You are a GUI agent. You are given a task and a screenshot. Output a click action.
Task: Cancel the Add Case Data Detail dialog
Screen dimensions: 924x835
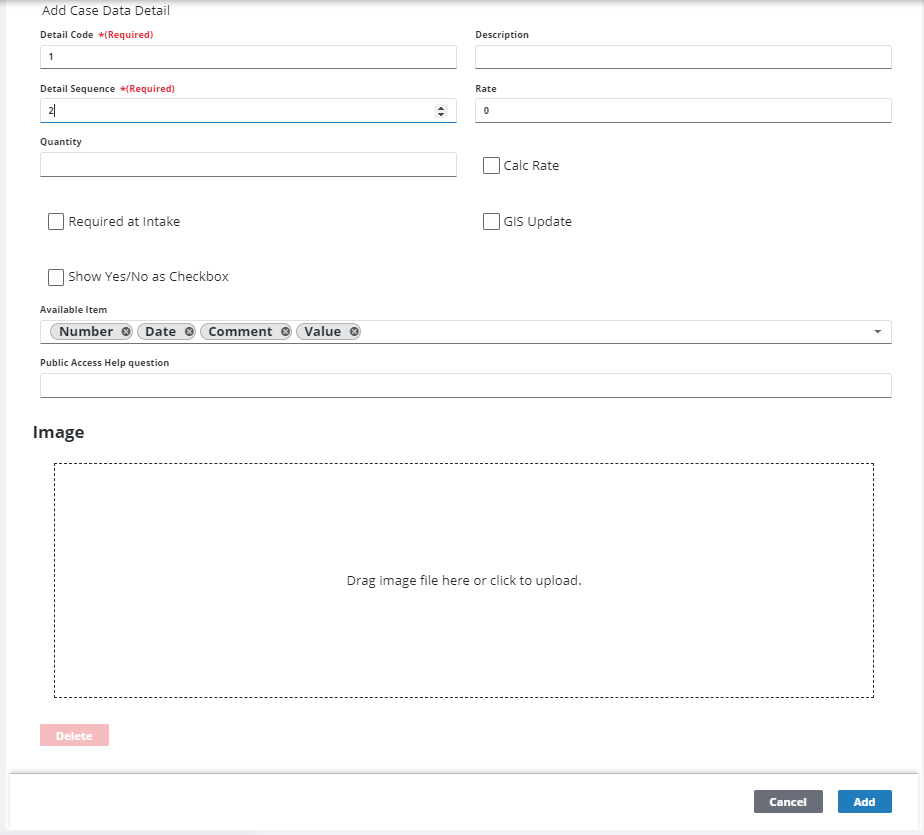click(x=788, y=802)
